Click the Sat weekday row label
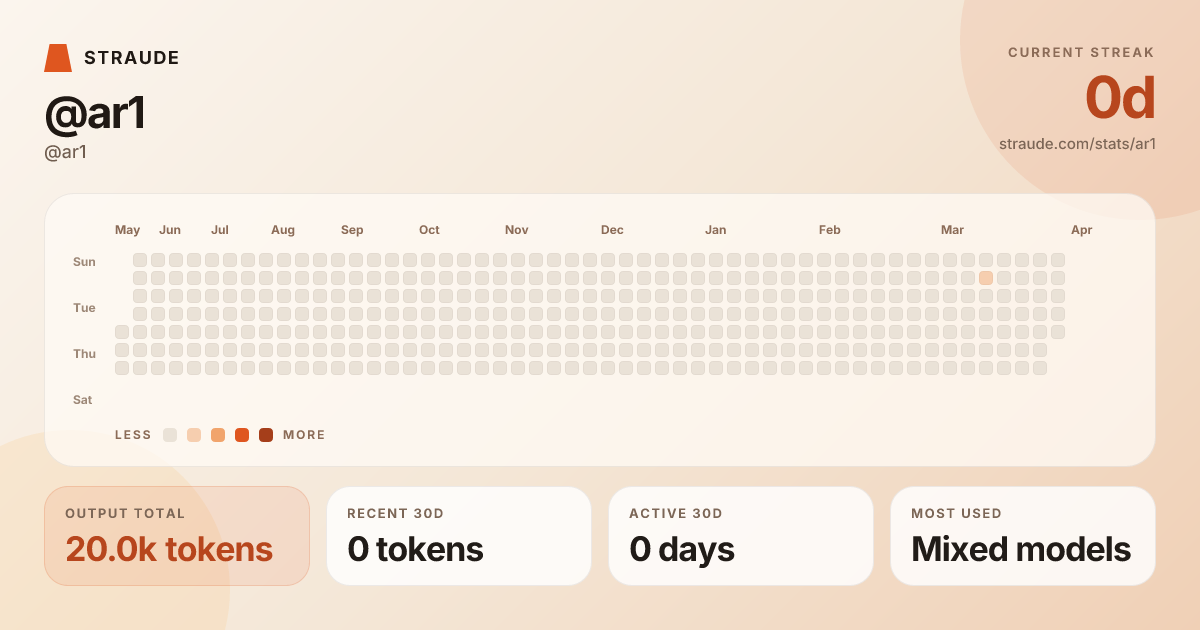Screen dimensions: 1200x630 point(83,400)
